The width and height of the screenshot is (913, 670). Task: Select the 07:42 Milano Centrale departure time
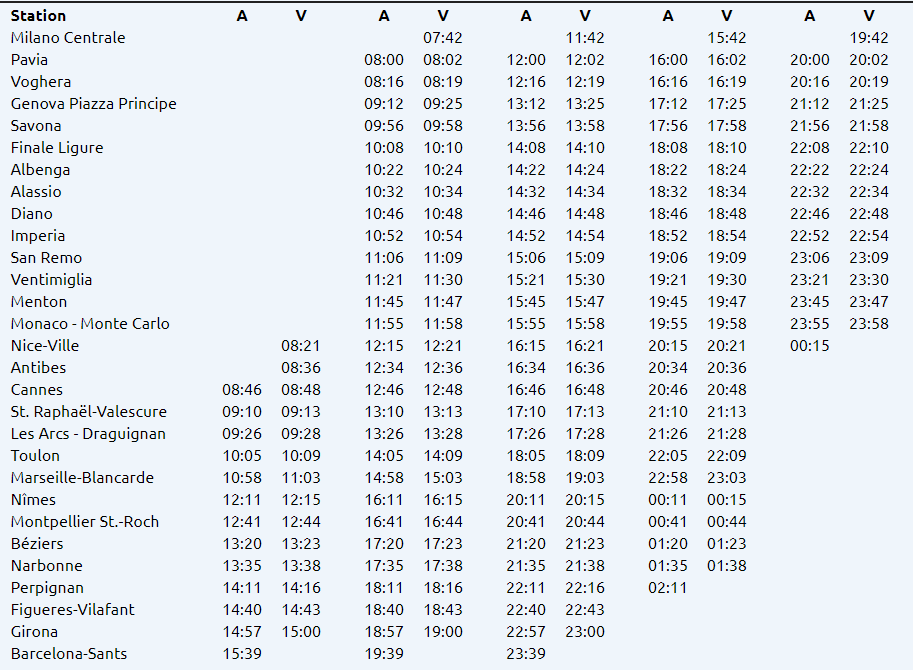coord(443,38)
